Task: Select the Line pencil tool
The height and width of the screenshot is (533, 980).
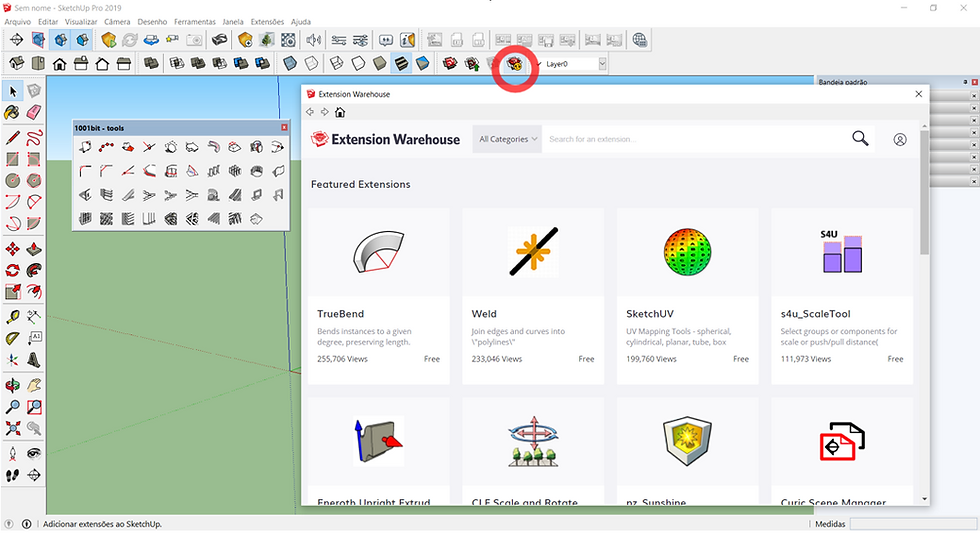Action: pos(12,137)
